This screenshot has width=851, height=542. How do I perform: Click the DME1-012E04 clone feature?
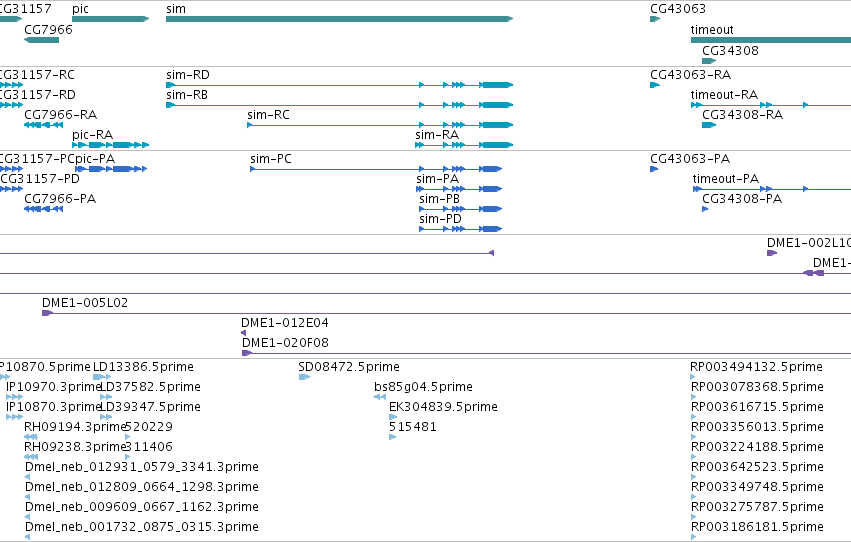pyautogui.click(x=244, y=333)
